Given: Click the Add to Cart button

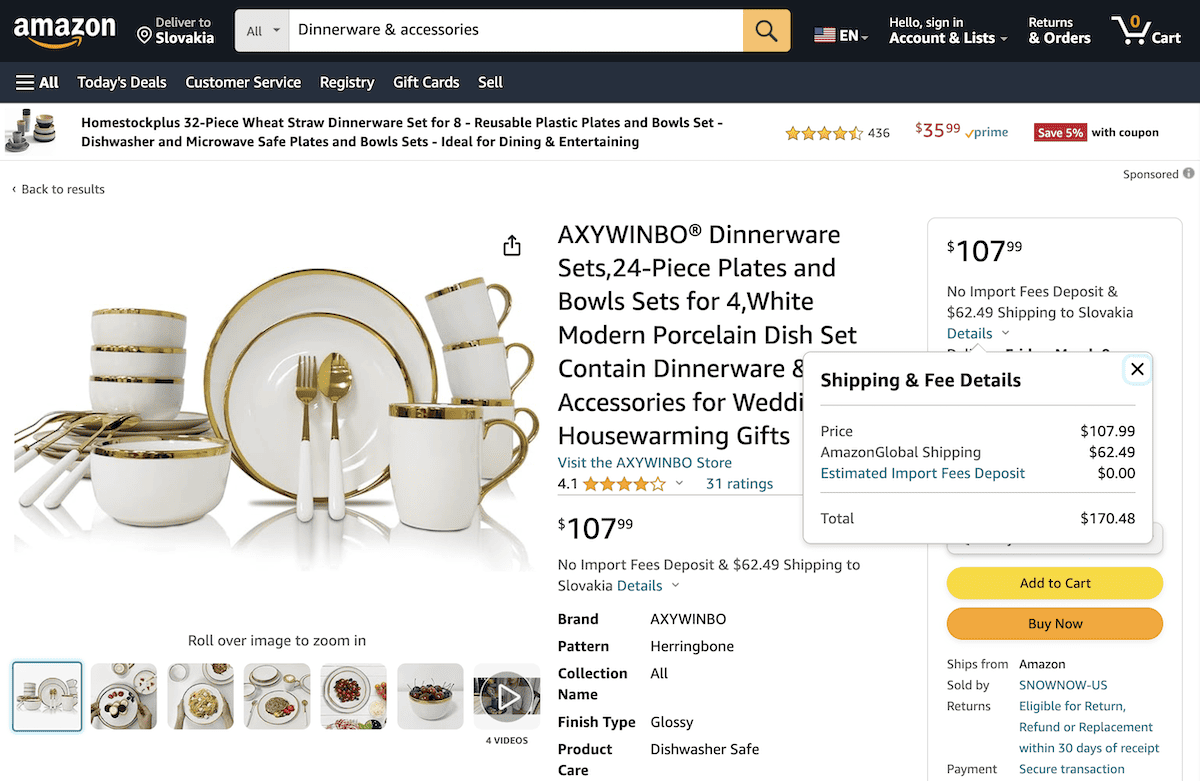Looking at the screenshot, I should pos(1054,583).
